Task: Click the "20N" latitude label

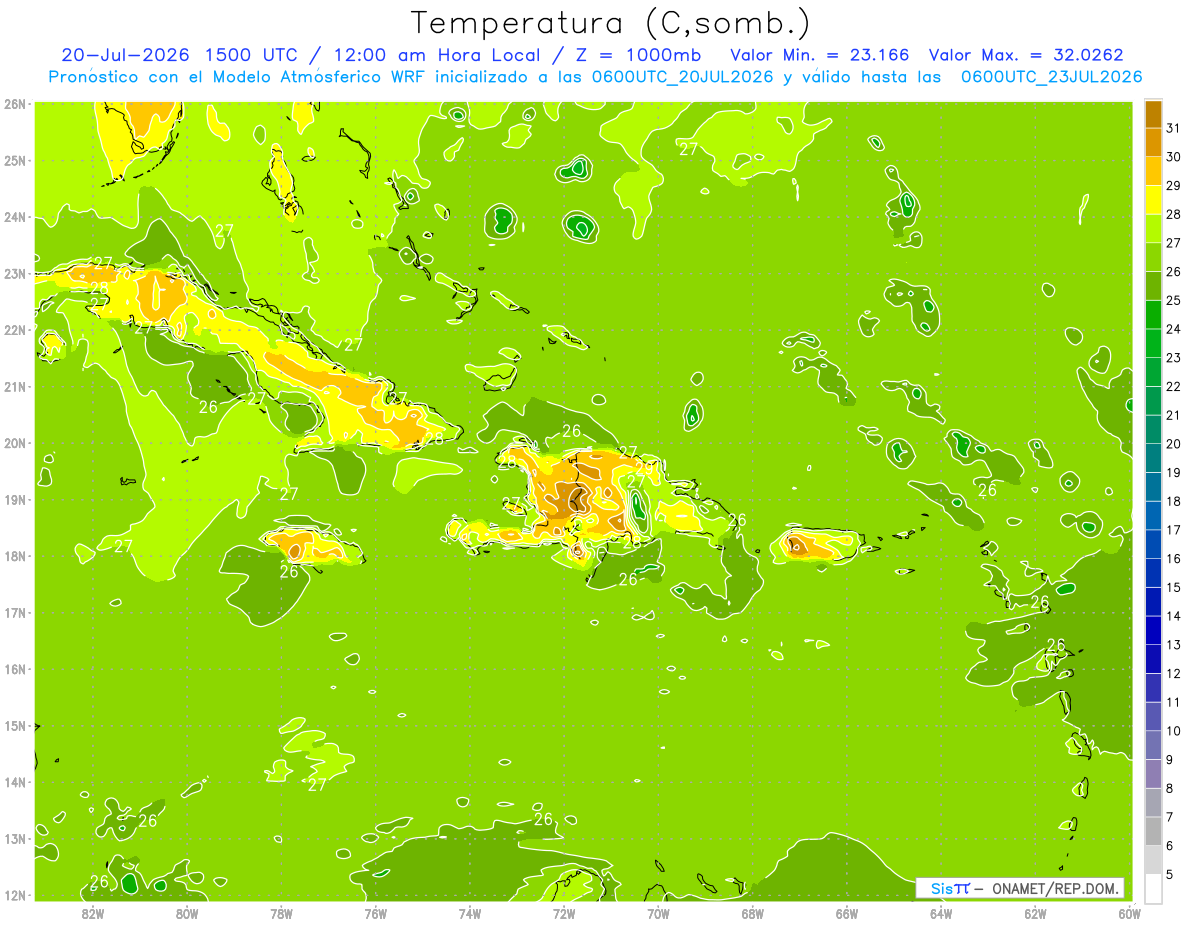Action: (15, 443)
